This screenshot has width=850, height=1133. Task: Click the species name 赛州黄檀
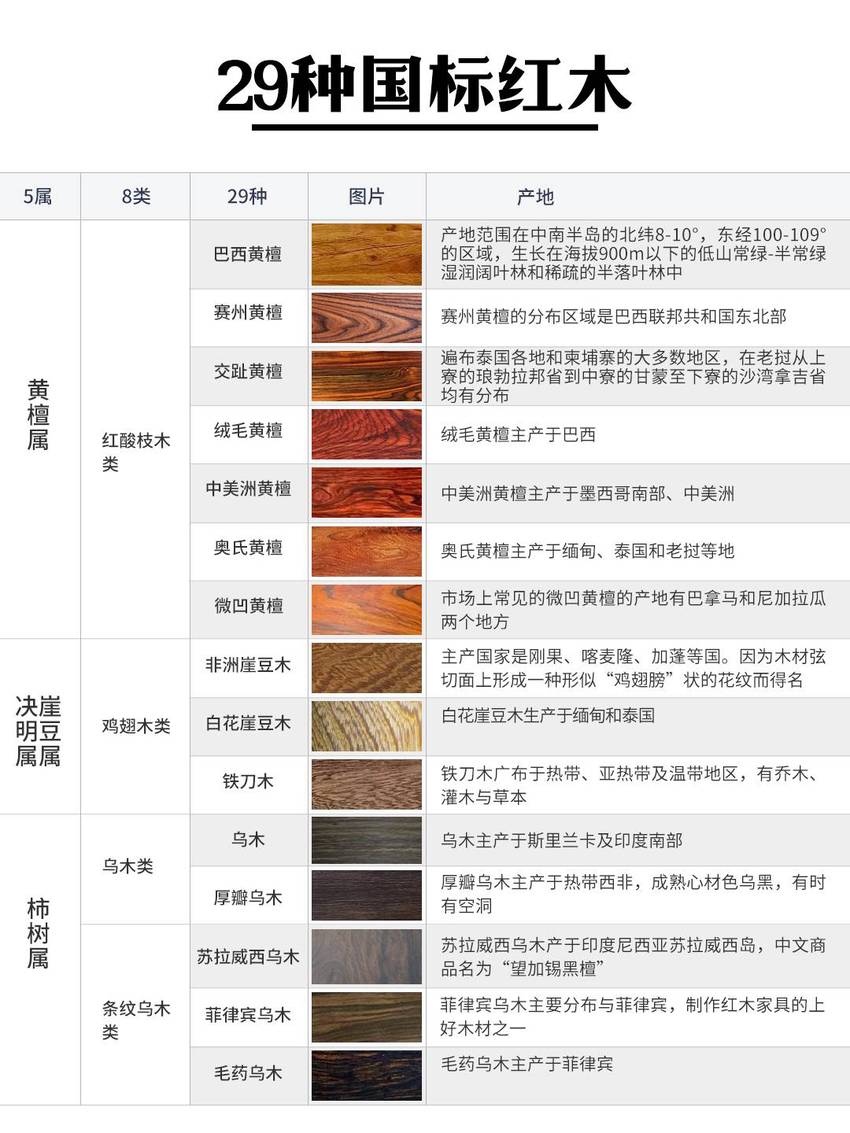[248, 312]
